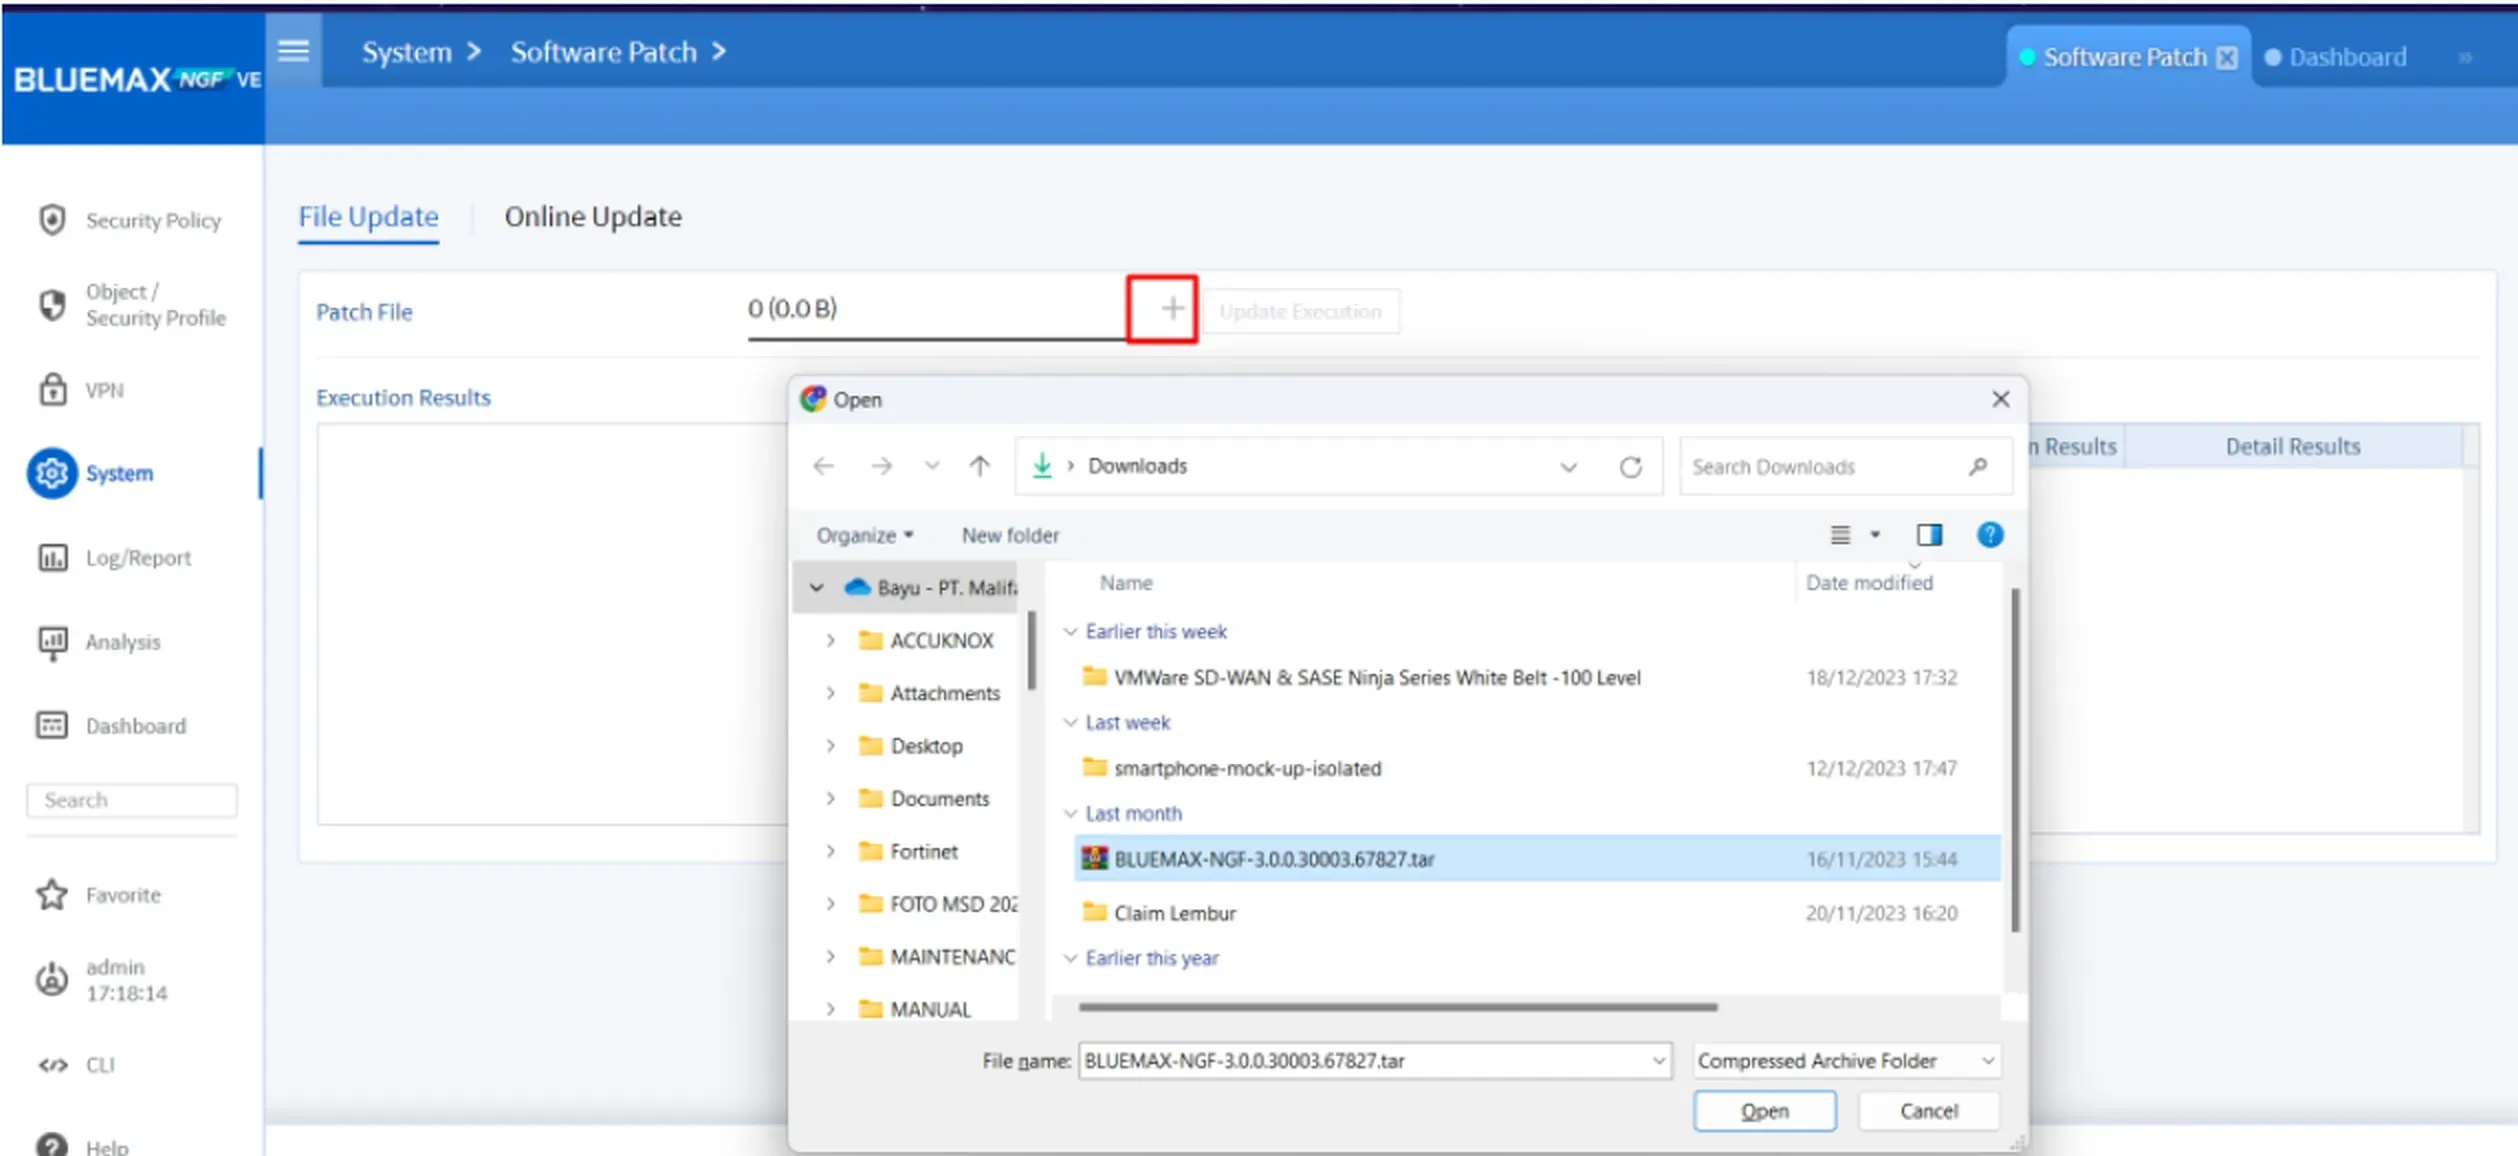This screenshot has width=2518, height=1156.
Task: Select BLUEMAX-NGF-3.0.0.30003.67827.tar file
Action: [1537, 859]
